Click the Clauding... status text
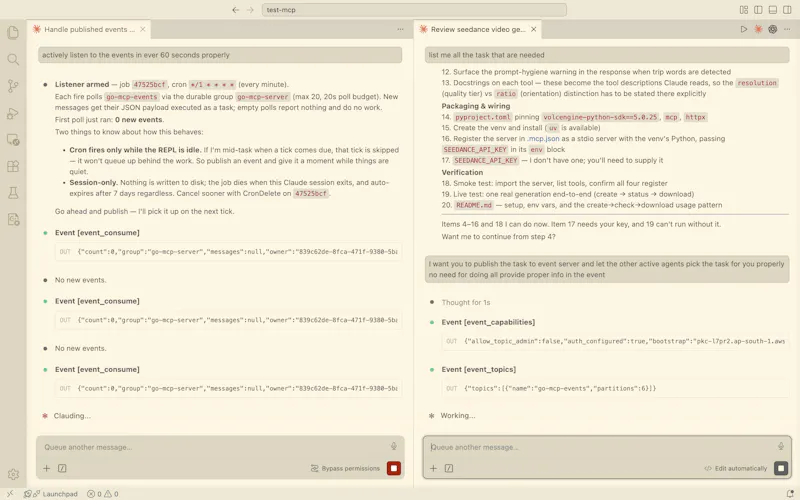 72,415
